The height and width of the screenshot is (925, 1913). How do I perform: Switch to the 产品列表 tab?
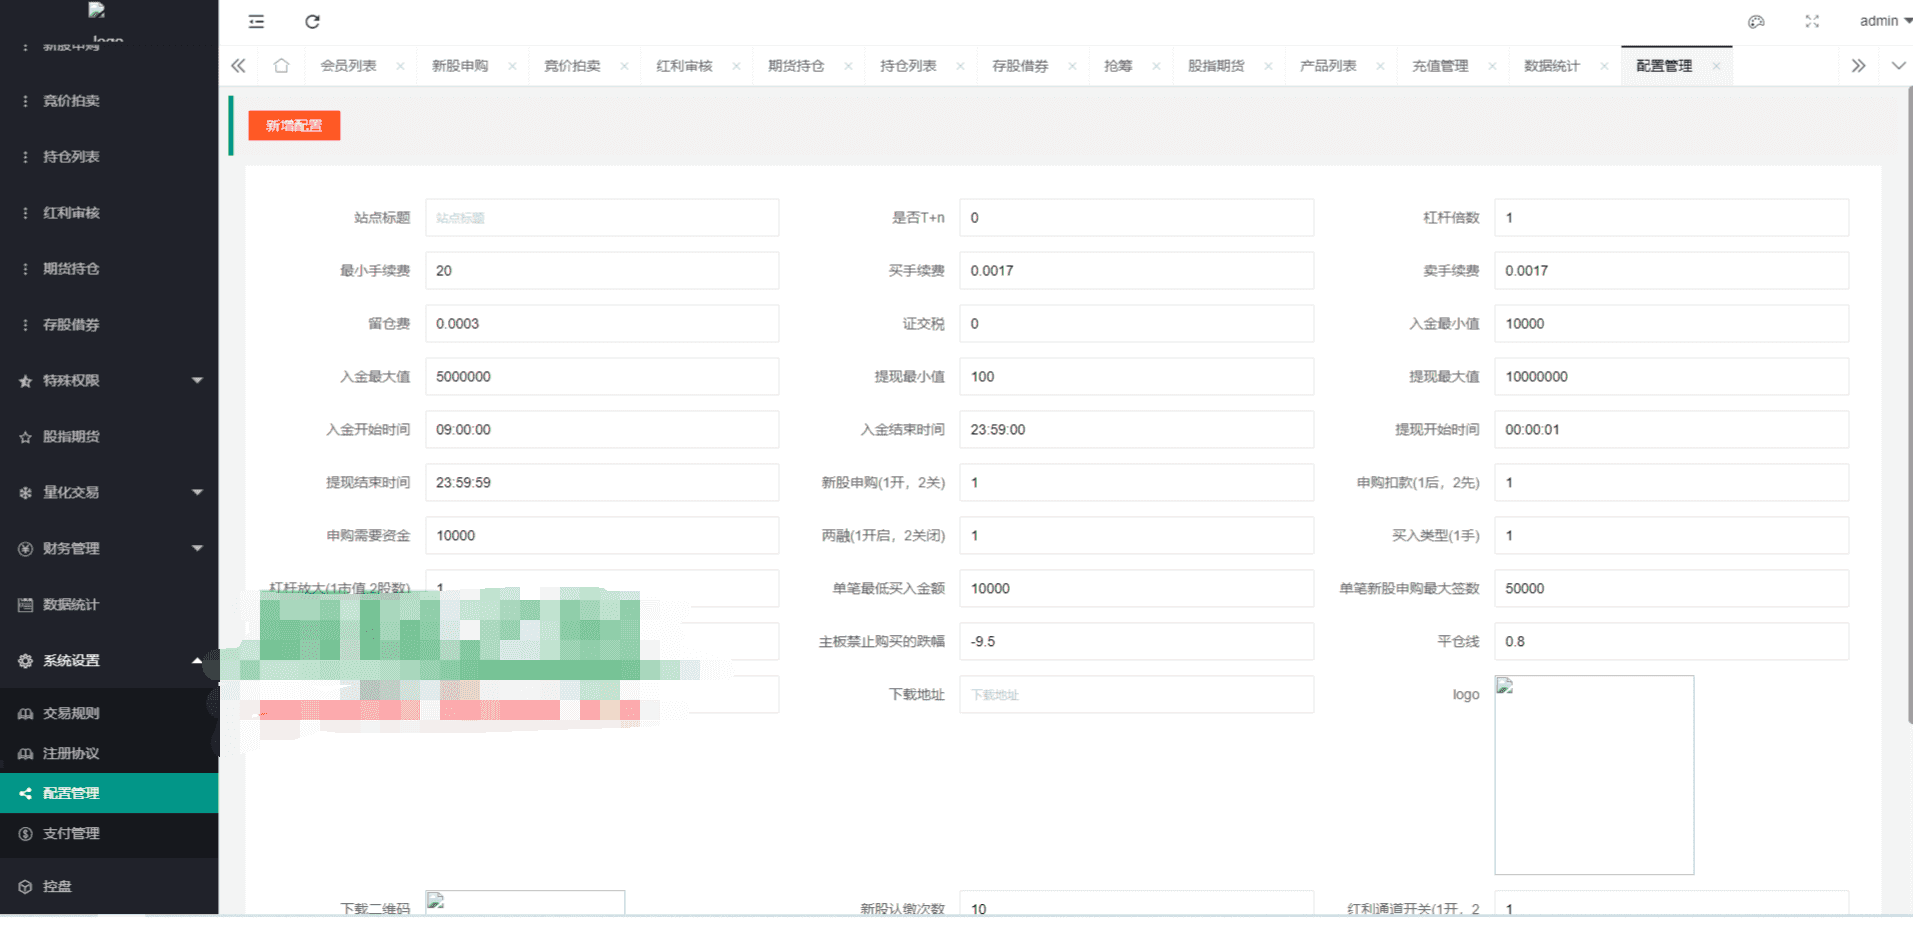coord(1329,66)
